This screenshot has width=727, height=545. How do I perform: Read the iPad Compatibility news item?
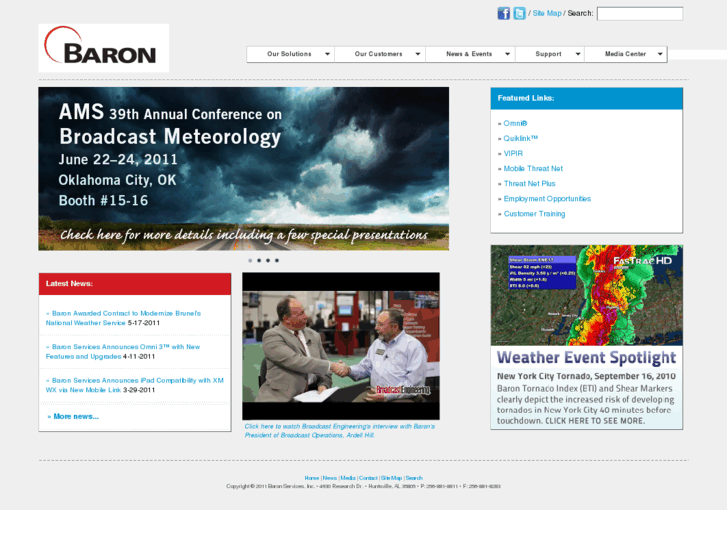coord(134,385)
